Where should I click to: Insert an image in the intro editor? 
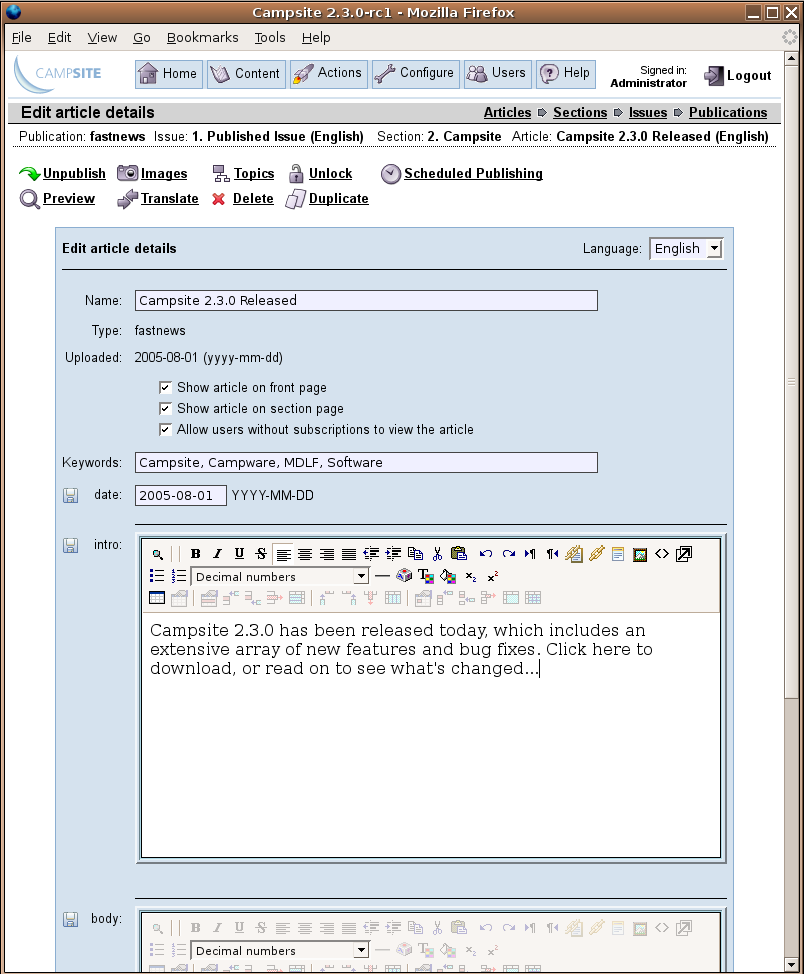(639, 553)
